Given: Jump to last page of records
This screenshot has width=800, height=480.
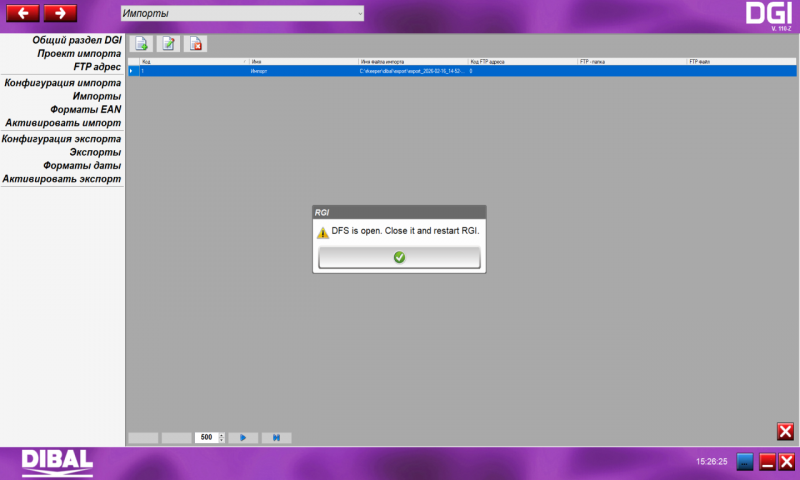Looking at the screenshot, I should 276,438.
